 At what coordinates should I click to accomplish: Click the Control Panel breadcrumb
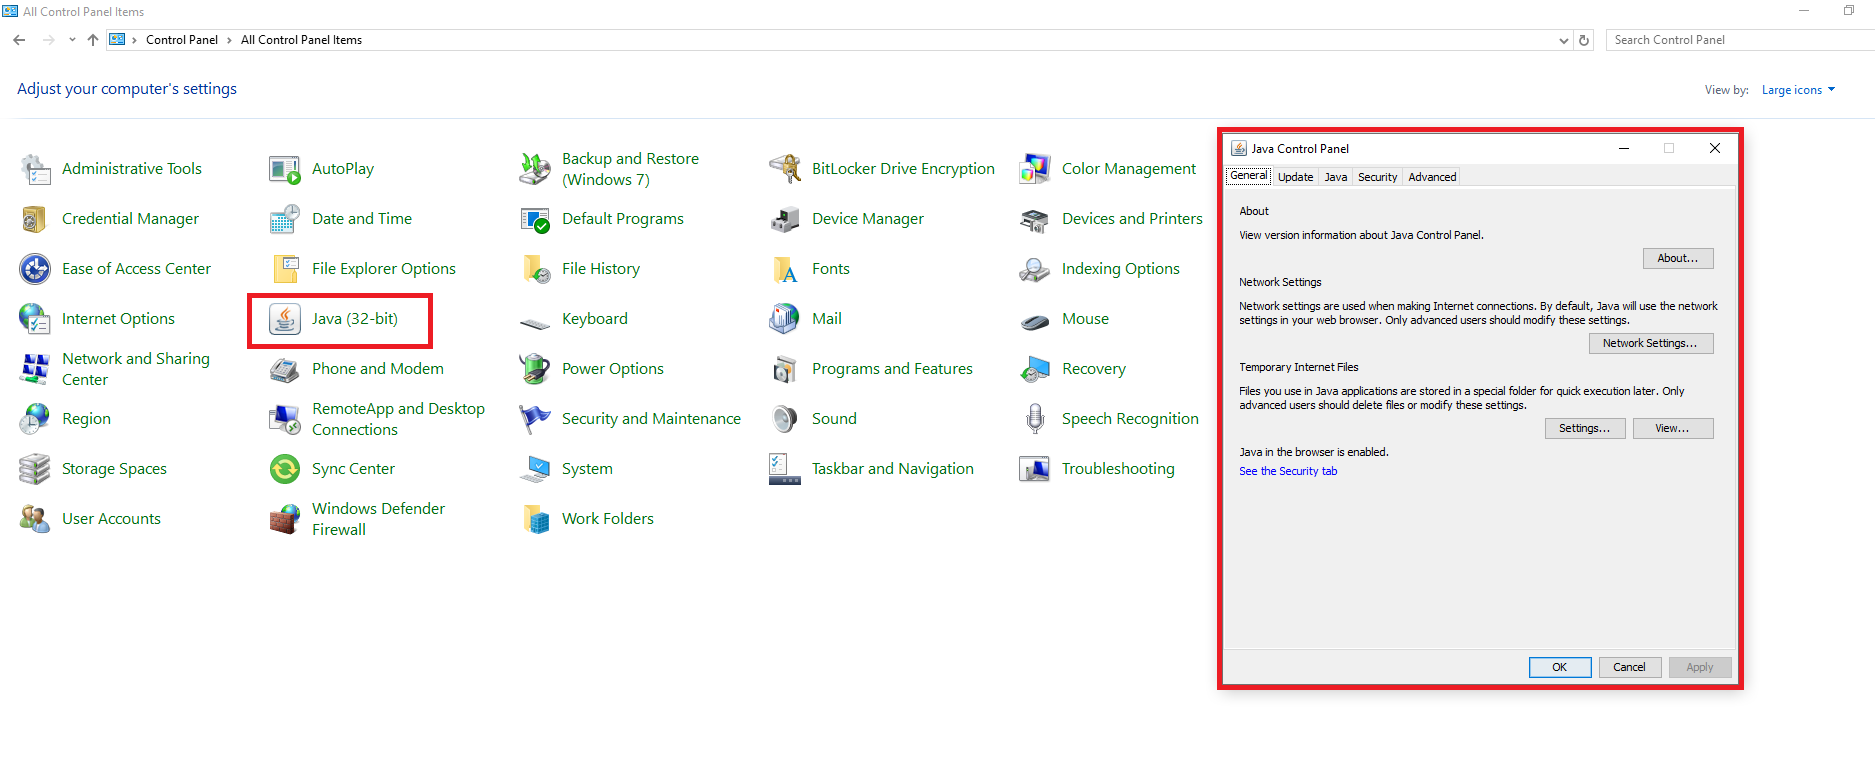click(x=182, y=40)
